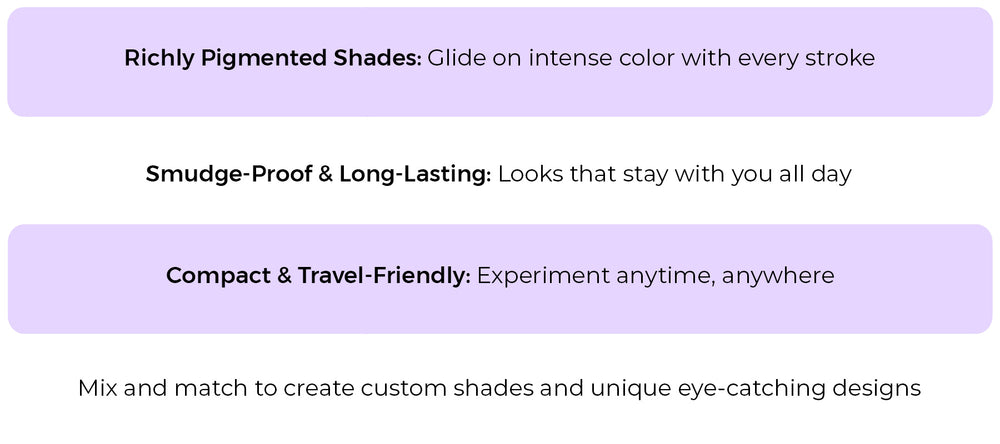
Task: Click "Looks that stay with you all day"
Action: click(674, 174)
